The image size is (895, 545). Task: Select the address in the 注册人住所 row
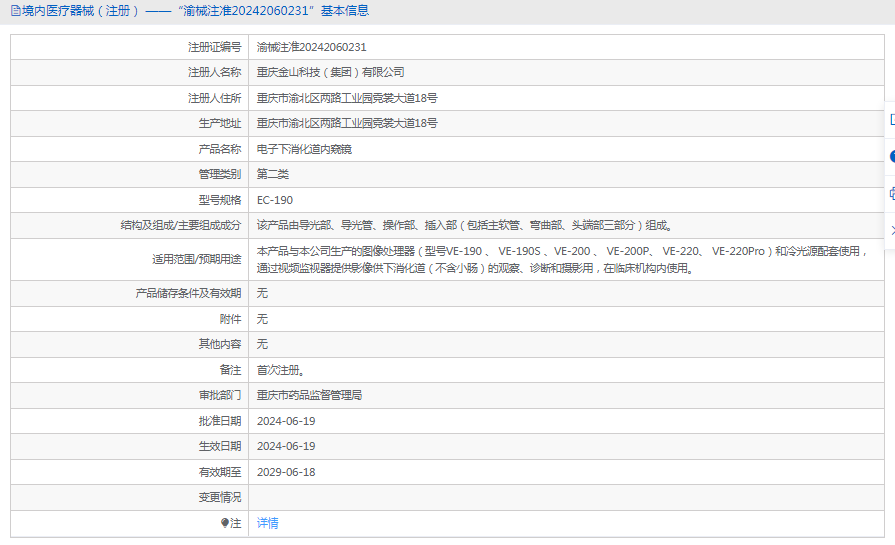tap(347, 98)
